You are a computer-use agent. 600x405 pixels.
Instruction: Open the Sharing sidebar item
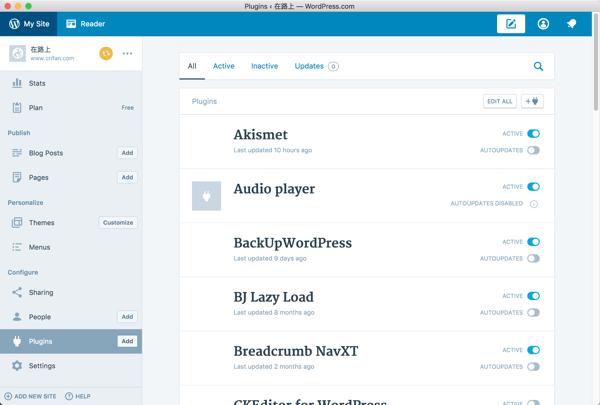[x=71, y=292]
